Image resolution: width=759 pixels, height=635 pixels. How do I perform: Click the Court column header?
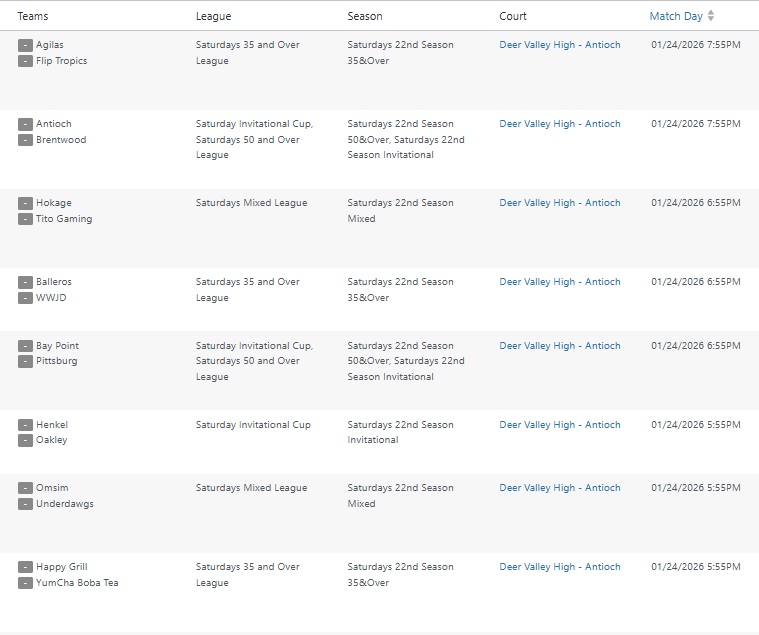click(513, 16)
